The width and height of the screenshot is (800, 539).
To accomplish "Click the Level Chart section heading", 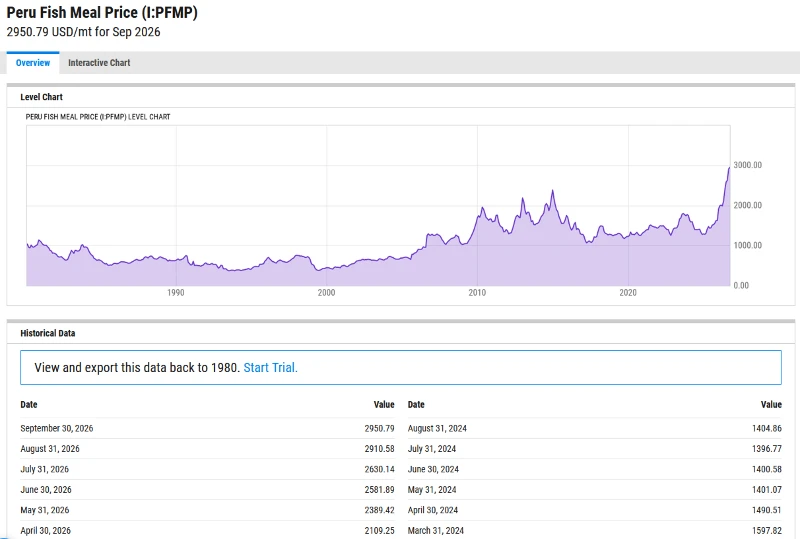I will click(x=41, y=97).
